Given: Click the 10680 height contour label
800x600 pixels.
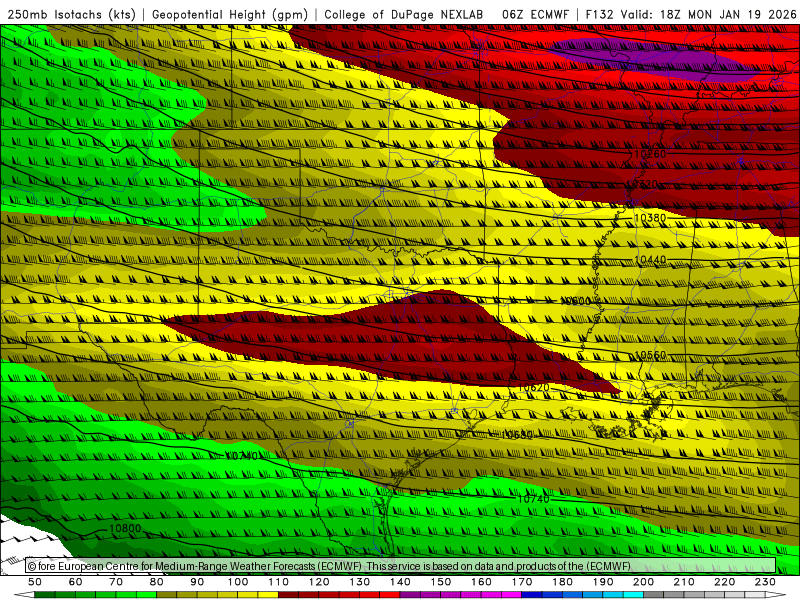Looking at the screenshot, I should click(x=517, y=435).
